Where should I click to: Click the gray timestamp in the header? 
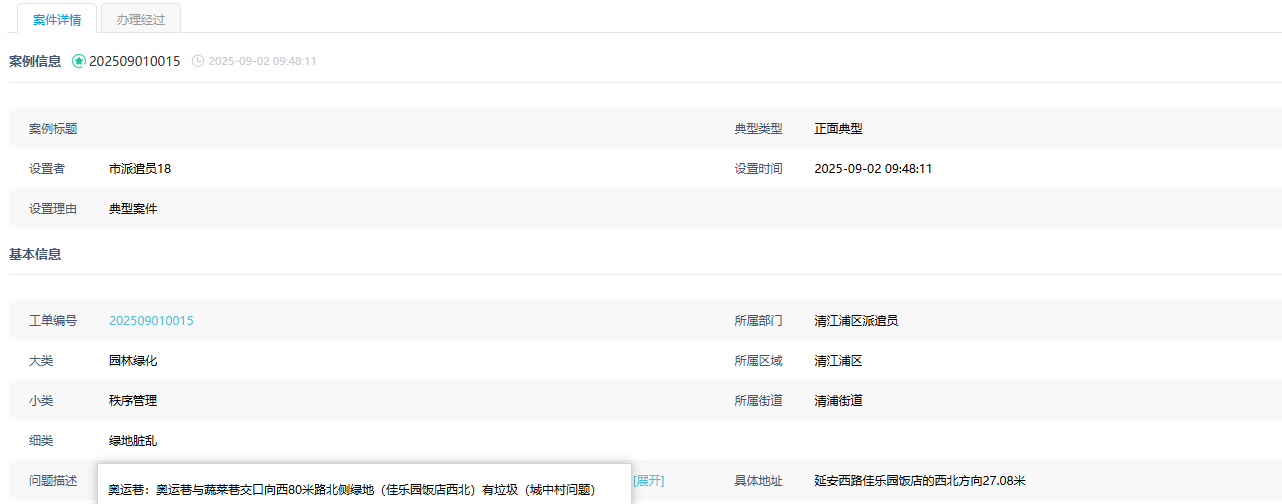tap(262, 61)
